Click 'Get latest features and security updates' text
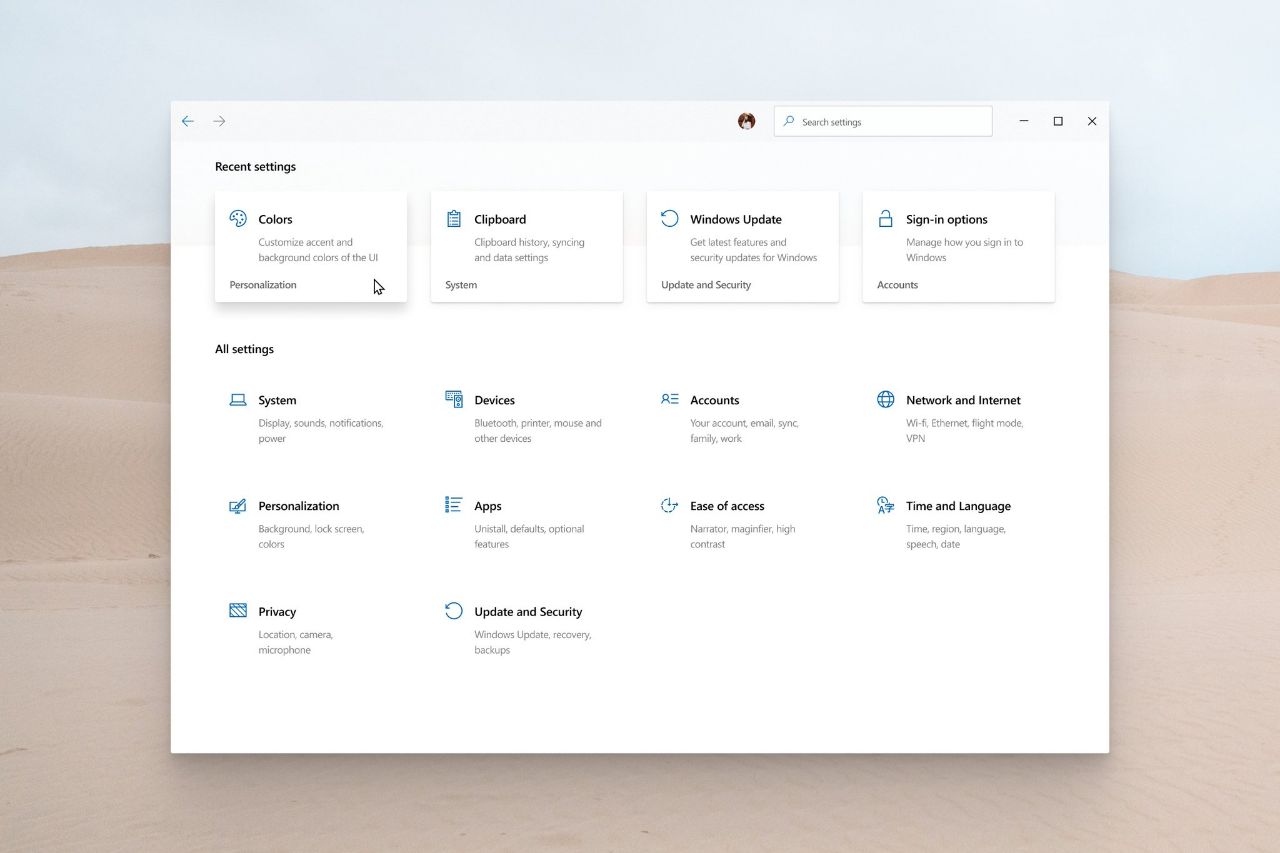 (x=754, y=250)
